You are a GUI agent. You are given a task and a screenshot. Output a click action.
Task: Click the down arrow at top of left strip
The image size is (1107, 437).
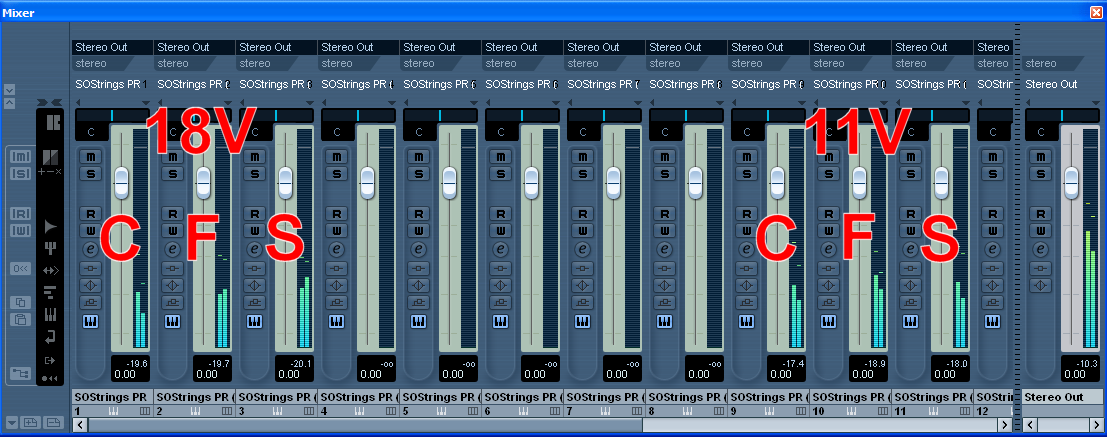click(9, 90)
